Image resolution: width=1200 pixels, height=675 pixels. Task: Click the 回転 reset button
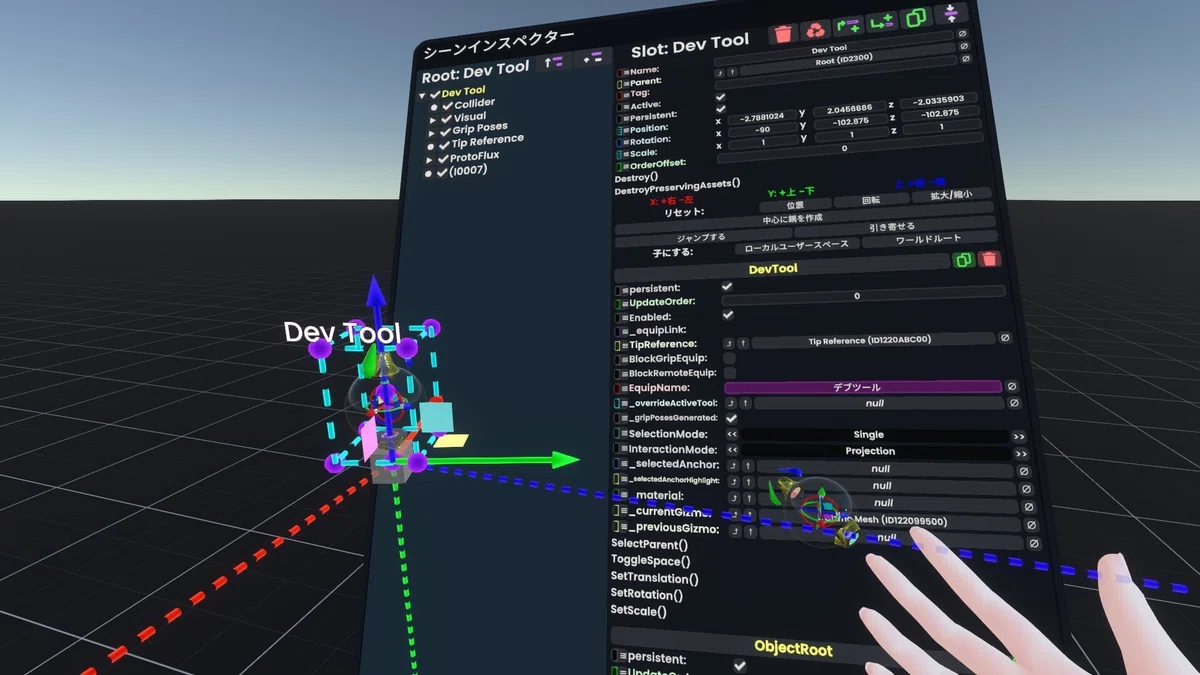[871, 199]
